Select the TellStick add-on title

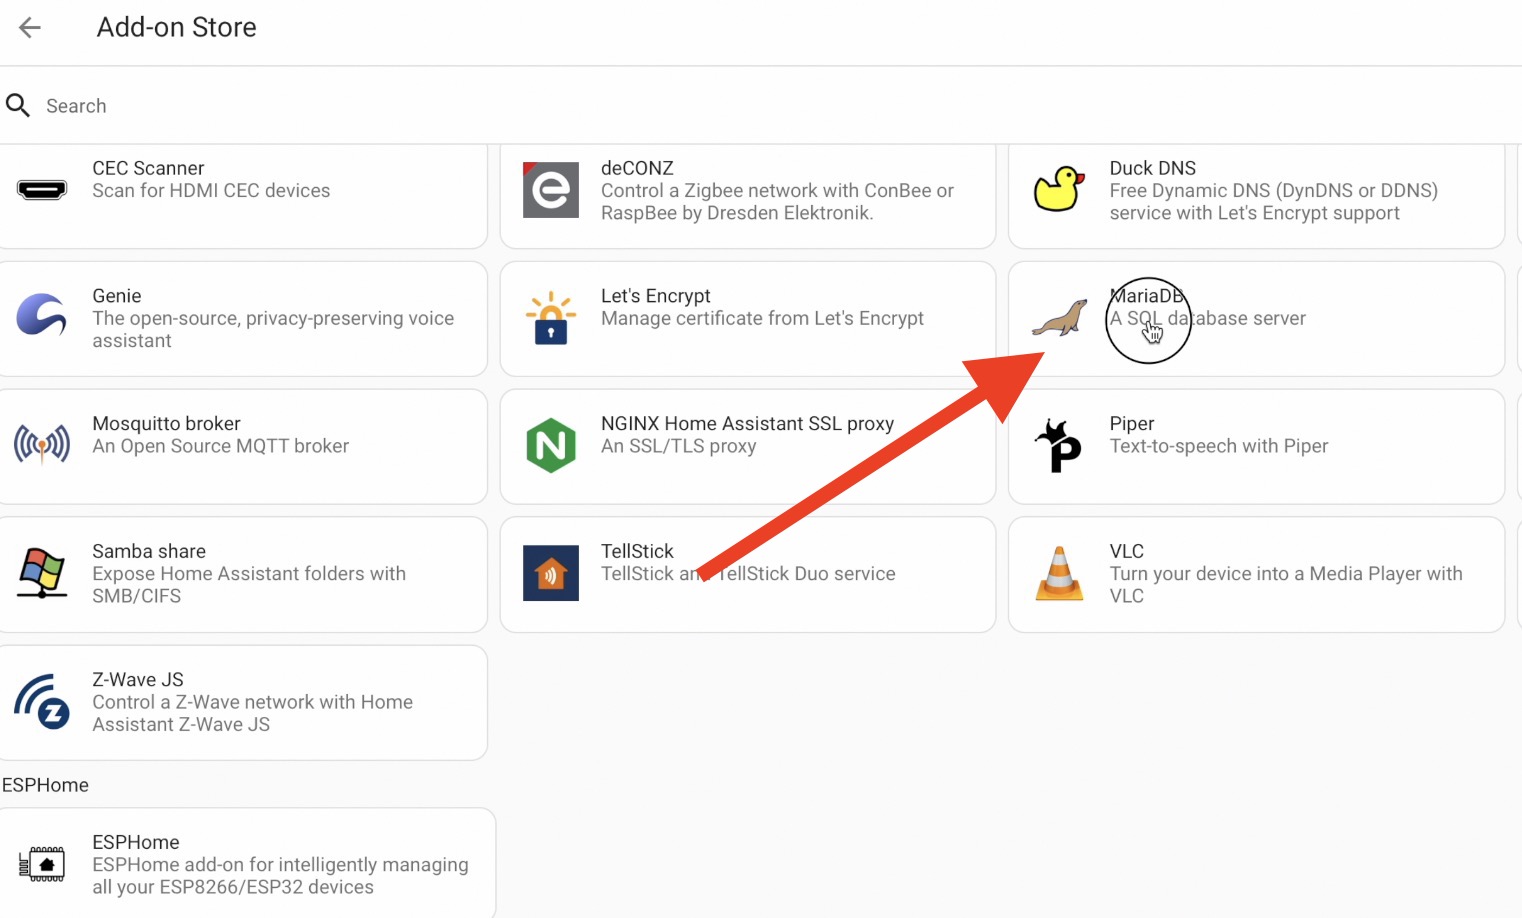(637, 551)
